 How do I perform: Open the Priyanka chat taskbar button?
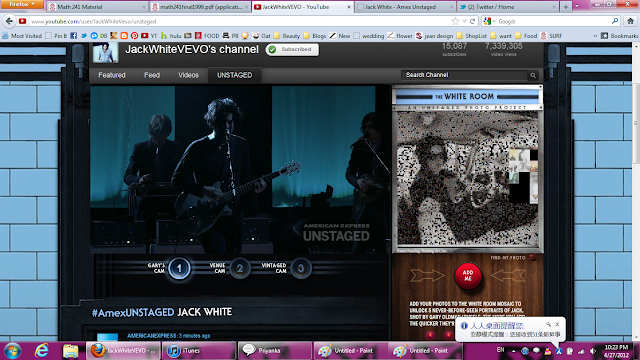click(x=275, y=351)
